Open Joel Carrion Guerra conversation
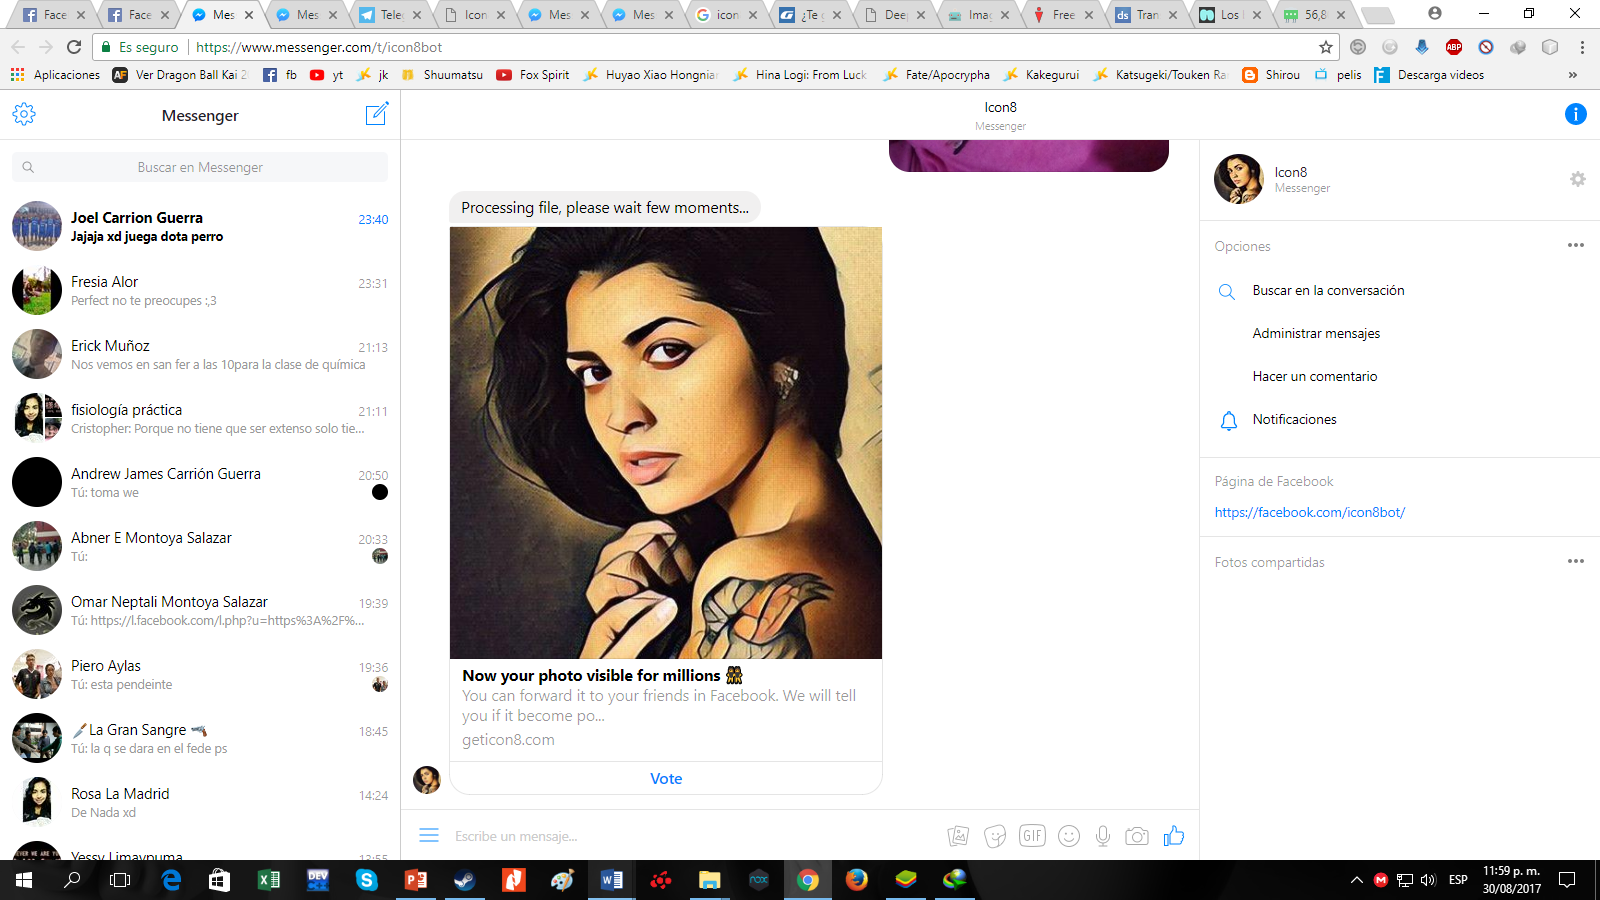The image size is (1600, 900). pyautogui.click(x=200, y=226)
